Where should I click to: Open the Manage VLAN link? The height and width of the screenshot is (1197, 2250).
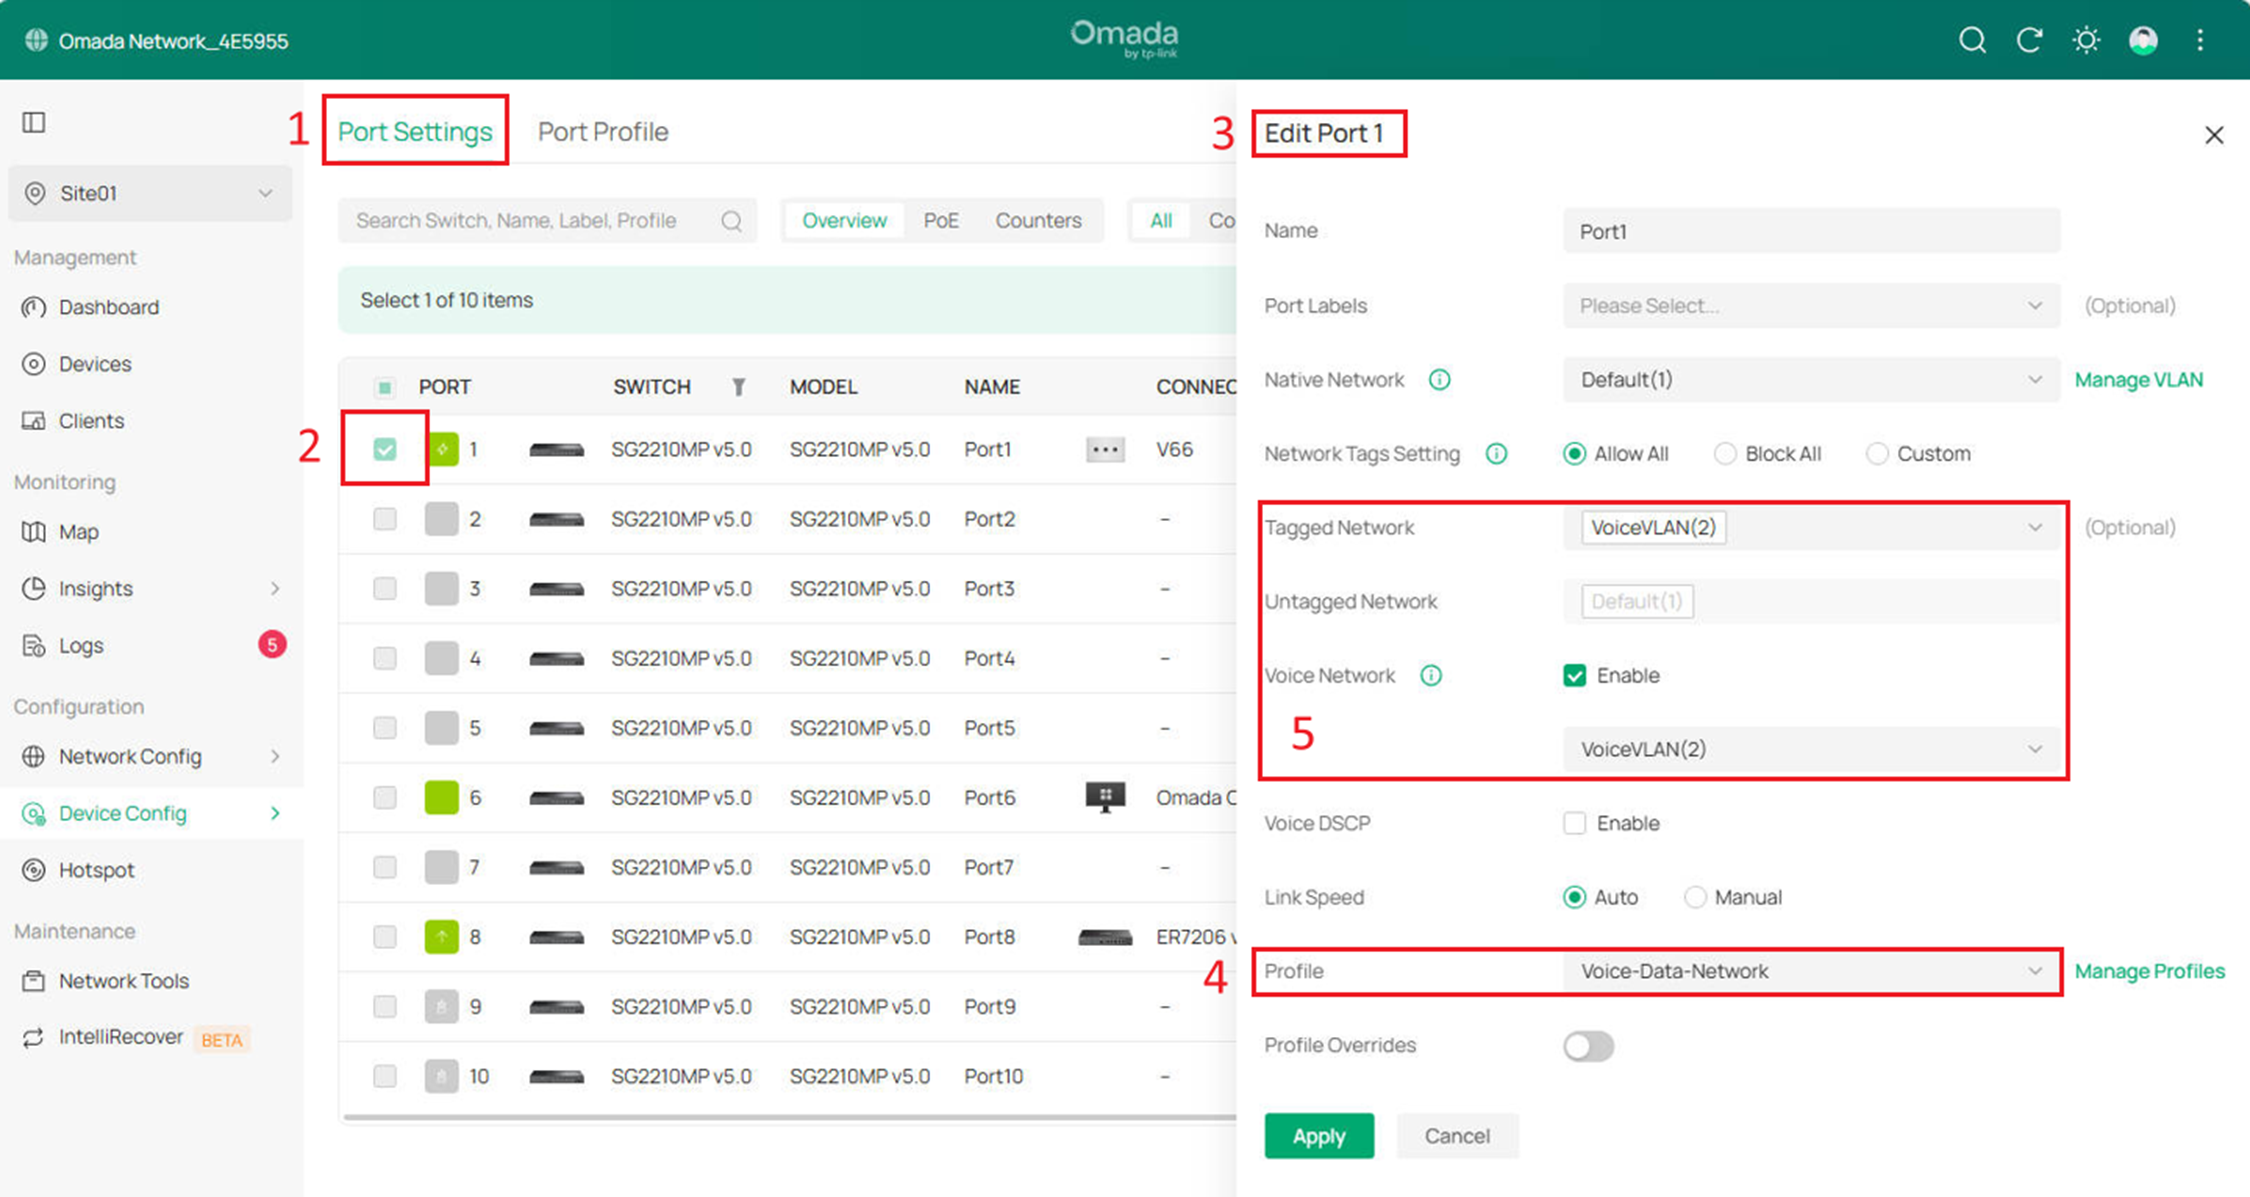click(x=2139, y=380)
